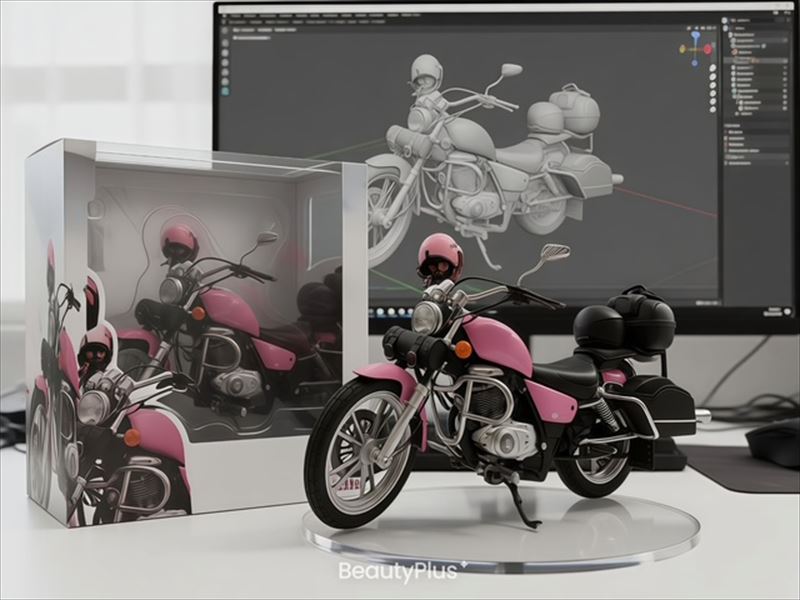Select the top tool in the left toolbar

pyautogui.click(x=224, y=44)
